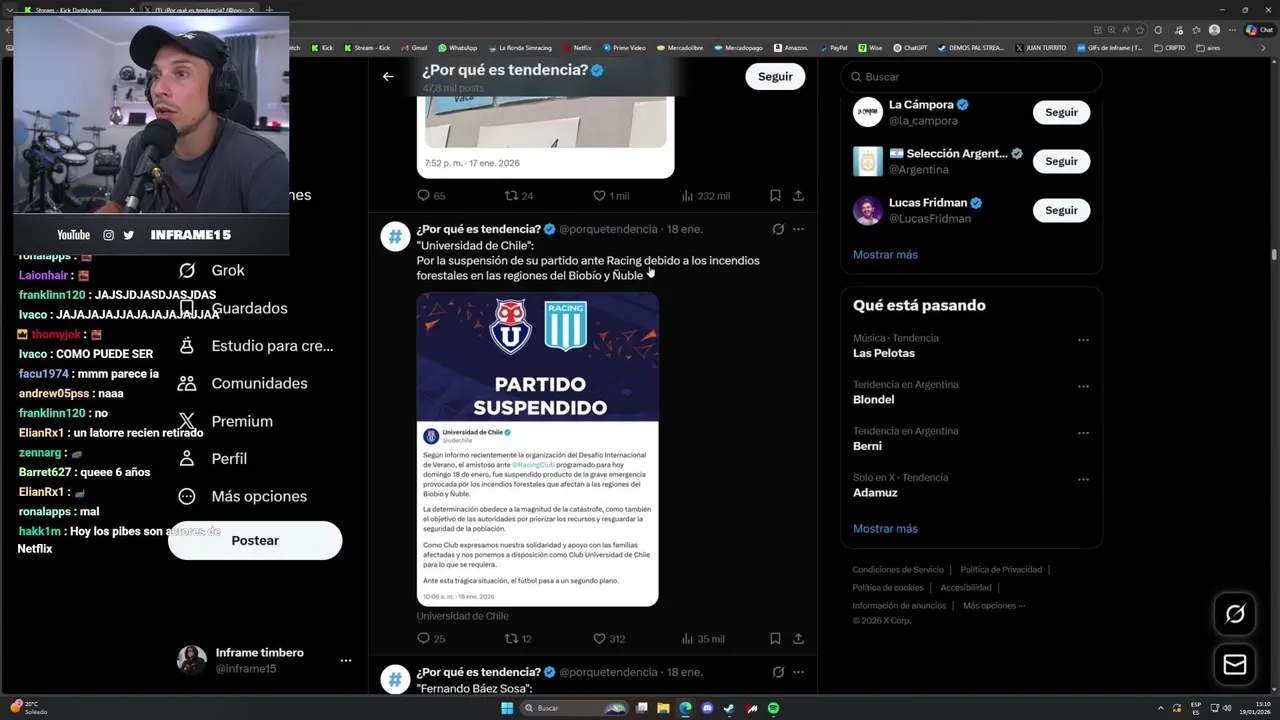This screenshot has height=720, width=1280.
Task: Open the aires bookmarks folder
Action: (1208, 47)
